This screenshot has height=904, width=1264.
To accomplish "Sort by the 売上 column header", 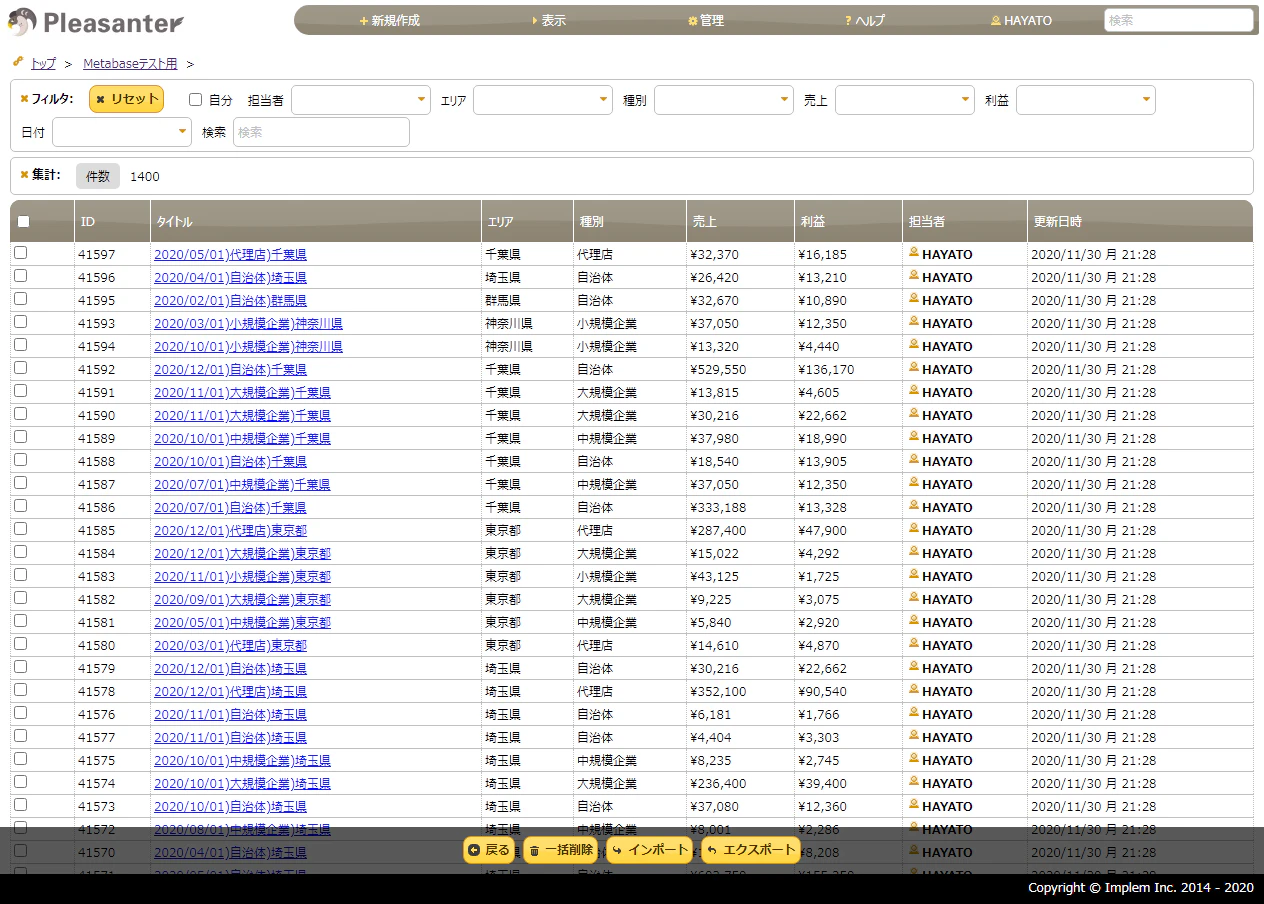I will coord(740,221).
